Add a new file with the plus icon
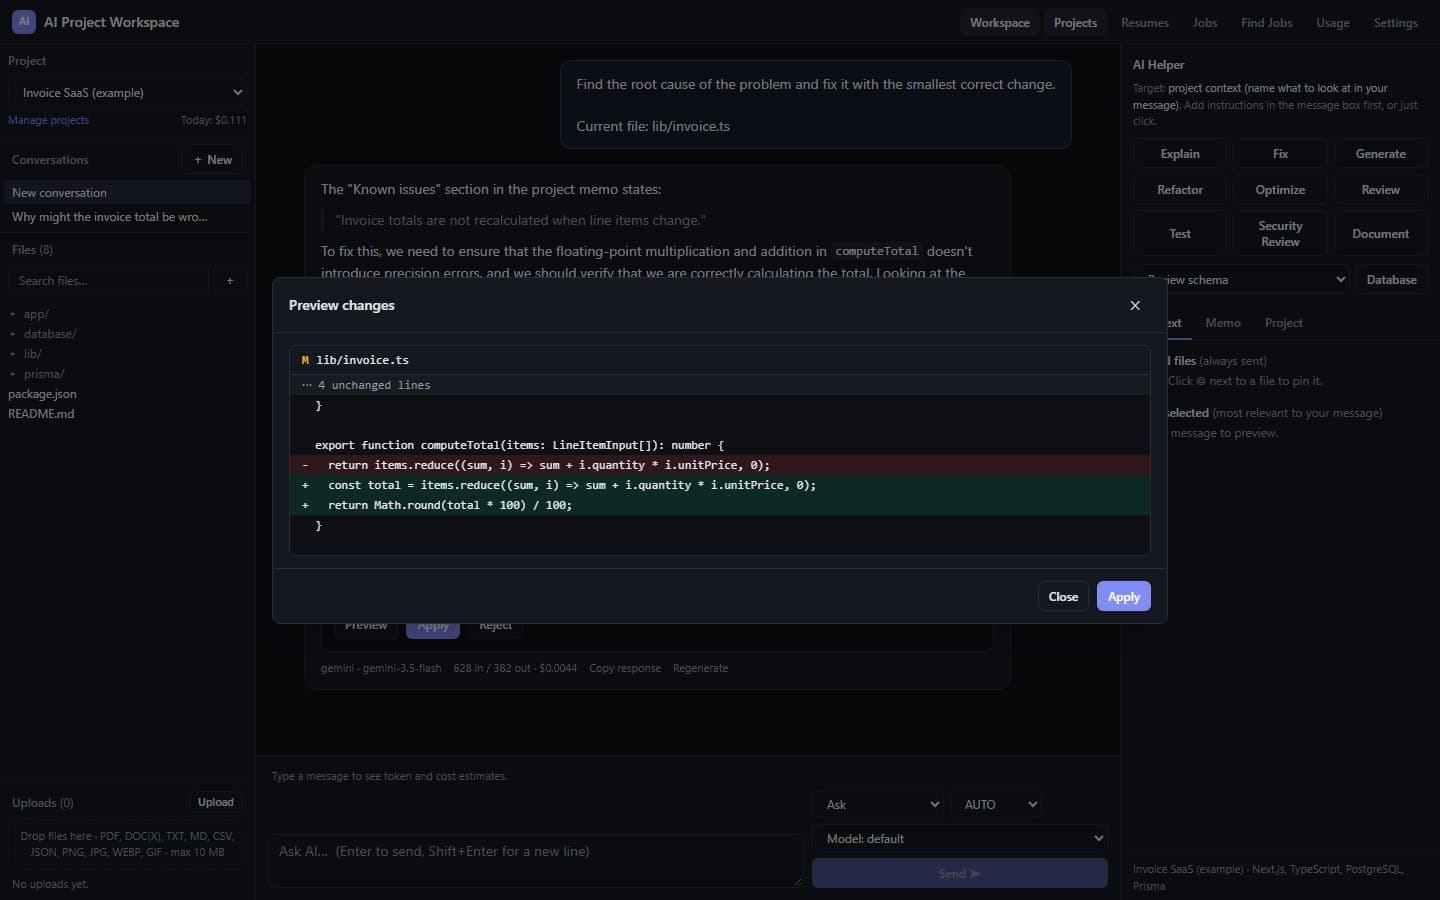Viewport: 1440px width, 900px height. pos(230,281)
